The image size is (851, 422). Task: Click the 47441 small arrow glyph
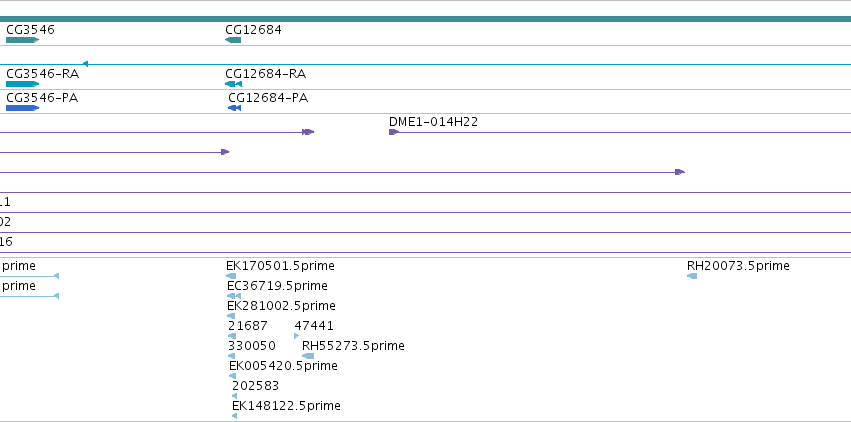296,336
